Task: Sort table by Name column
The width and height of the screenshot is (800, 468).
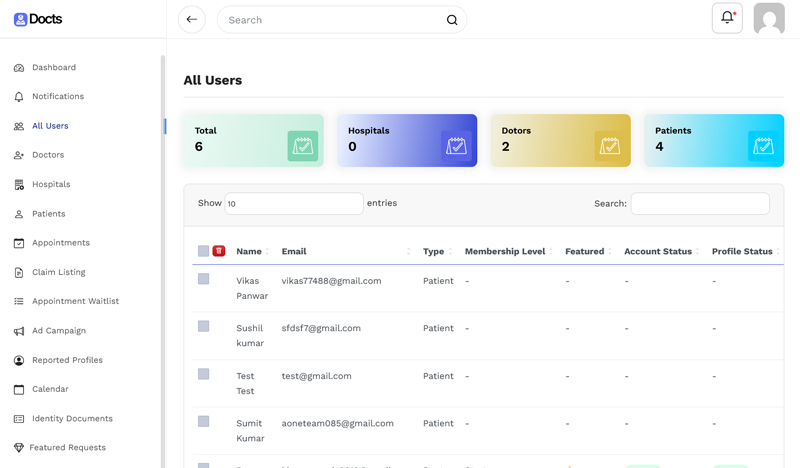Action: point(253,251)
